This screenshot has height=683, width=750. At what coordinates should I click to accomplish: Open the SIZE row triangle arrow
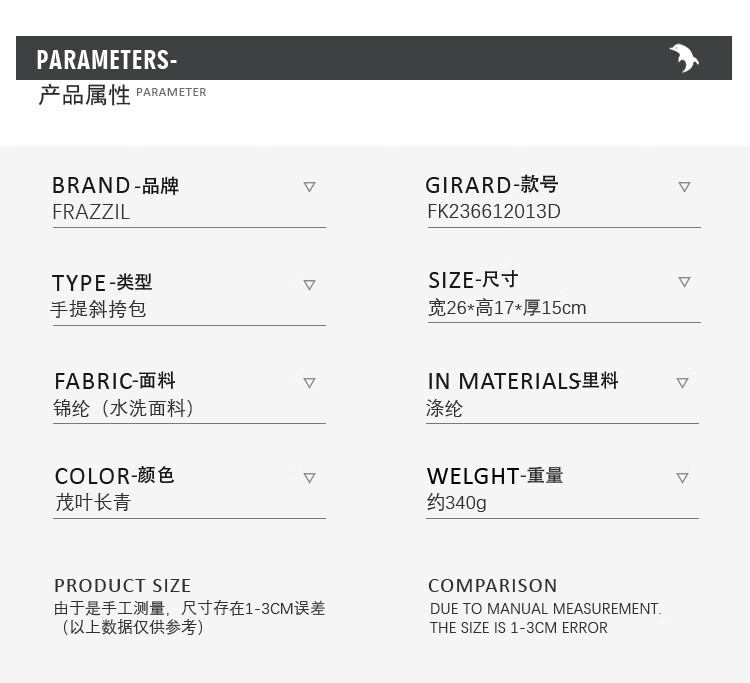tap(684, 282)
